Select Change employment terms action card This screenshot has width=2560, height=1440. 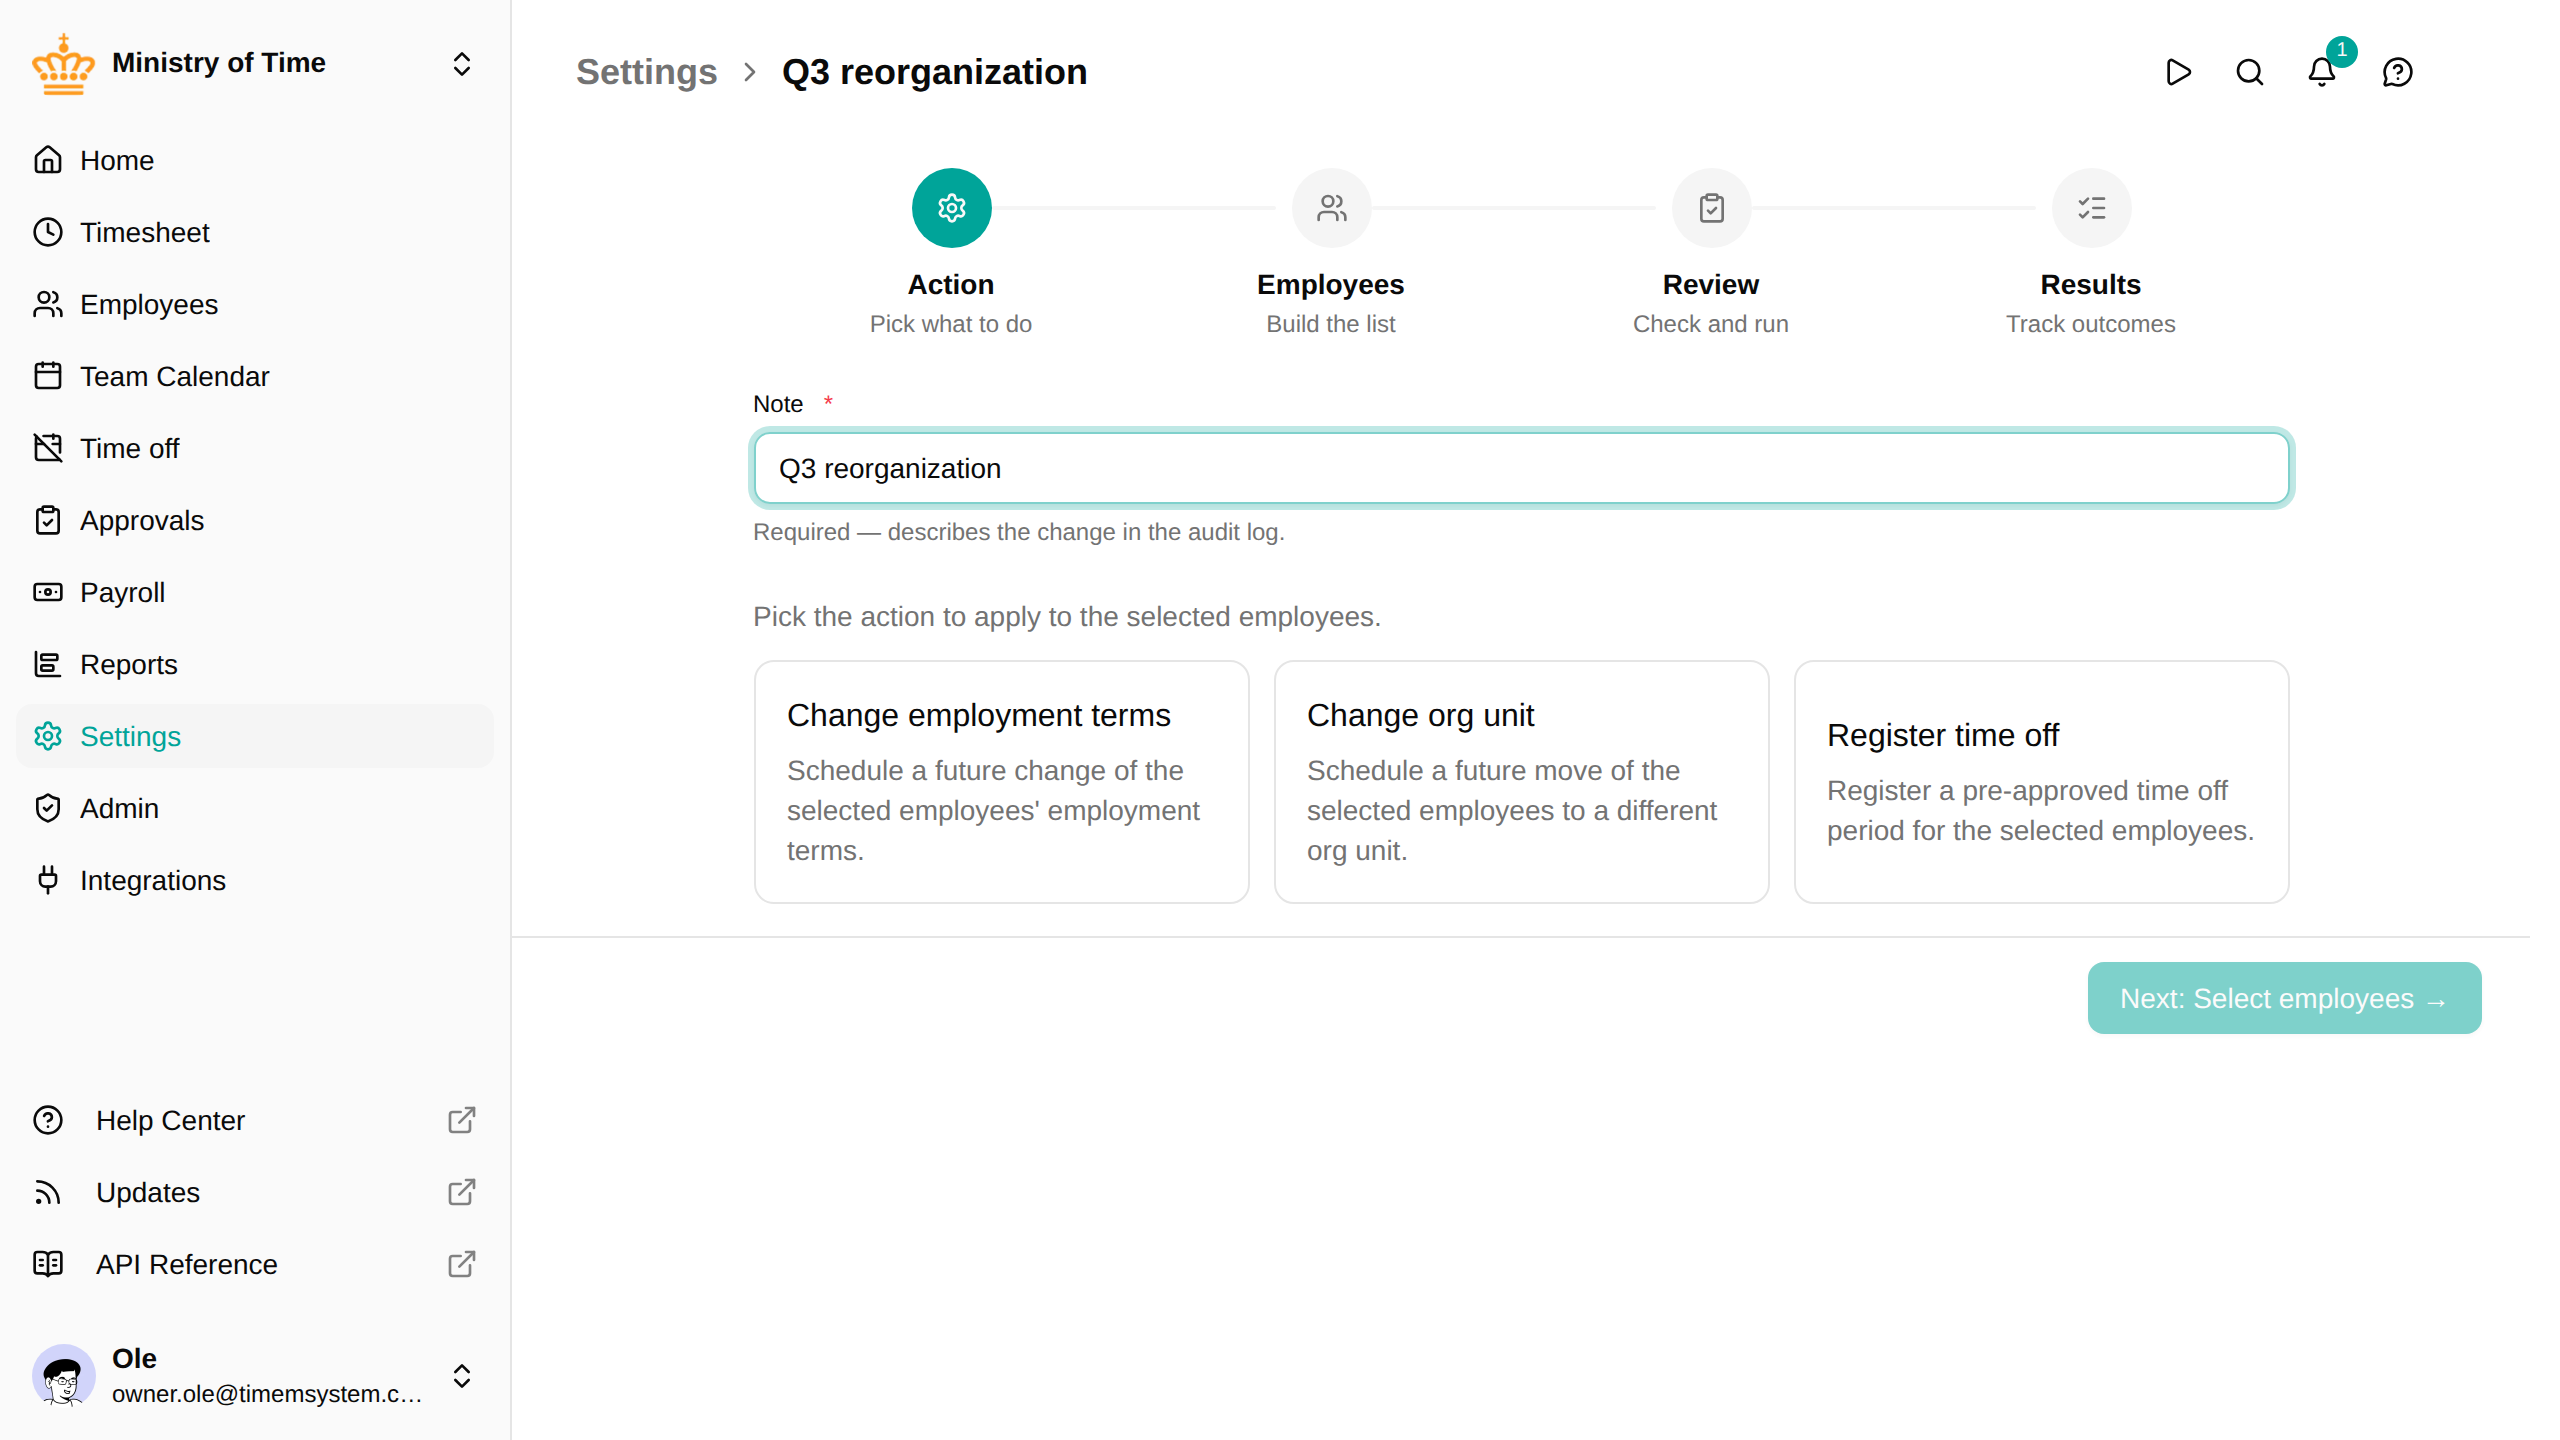tap(1001, 782)
